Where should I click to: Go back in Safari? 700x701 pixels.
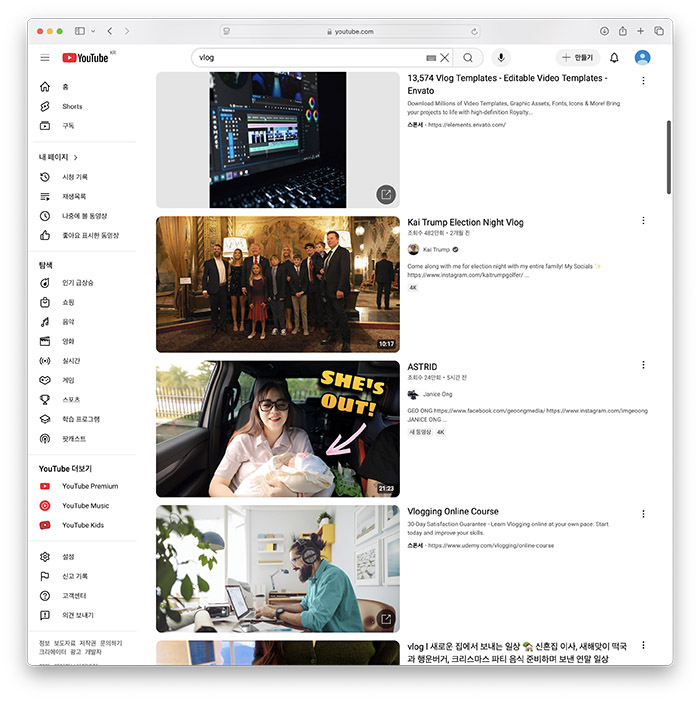click(110, 31)
